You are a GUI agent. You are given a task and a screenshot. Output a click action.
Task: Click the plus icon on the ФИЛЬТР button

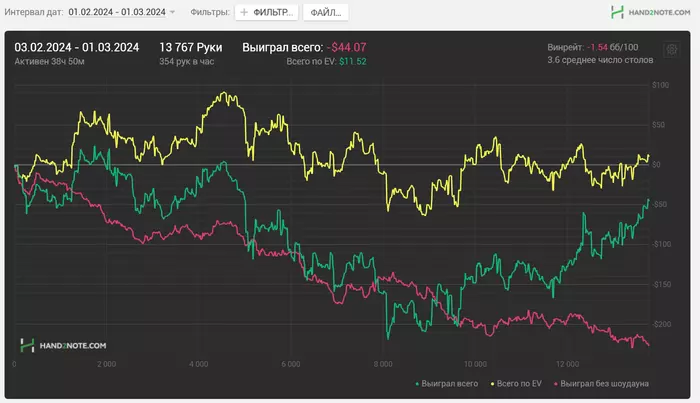pyautogui.click(x=244, y=12)
